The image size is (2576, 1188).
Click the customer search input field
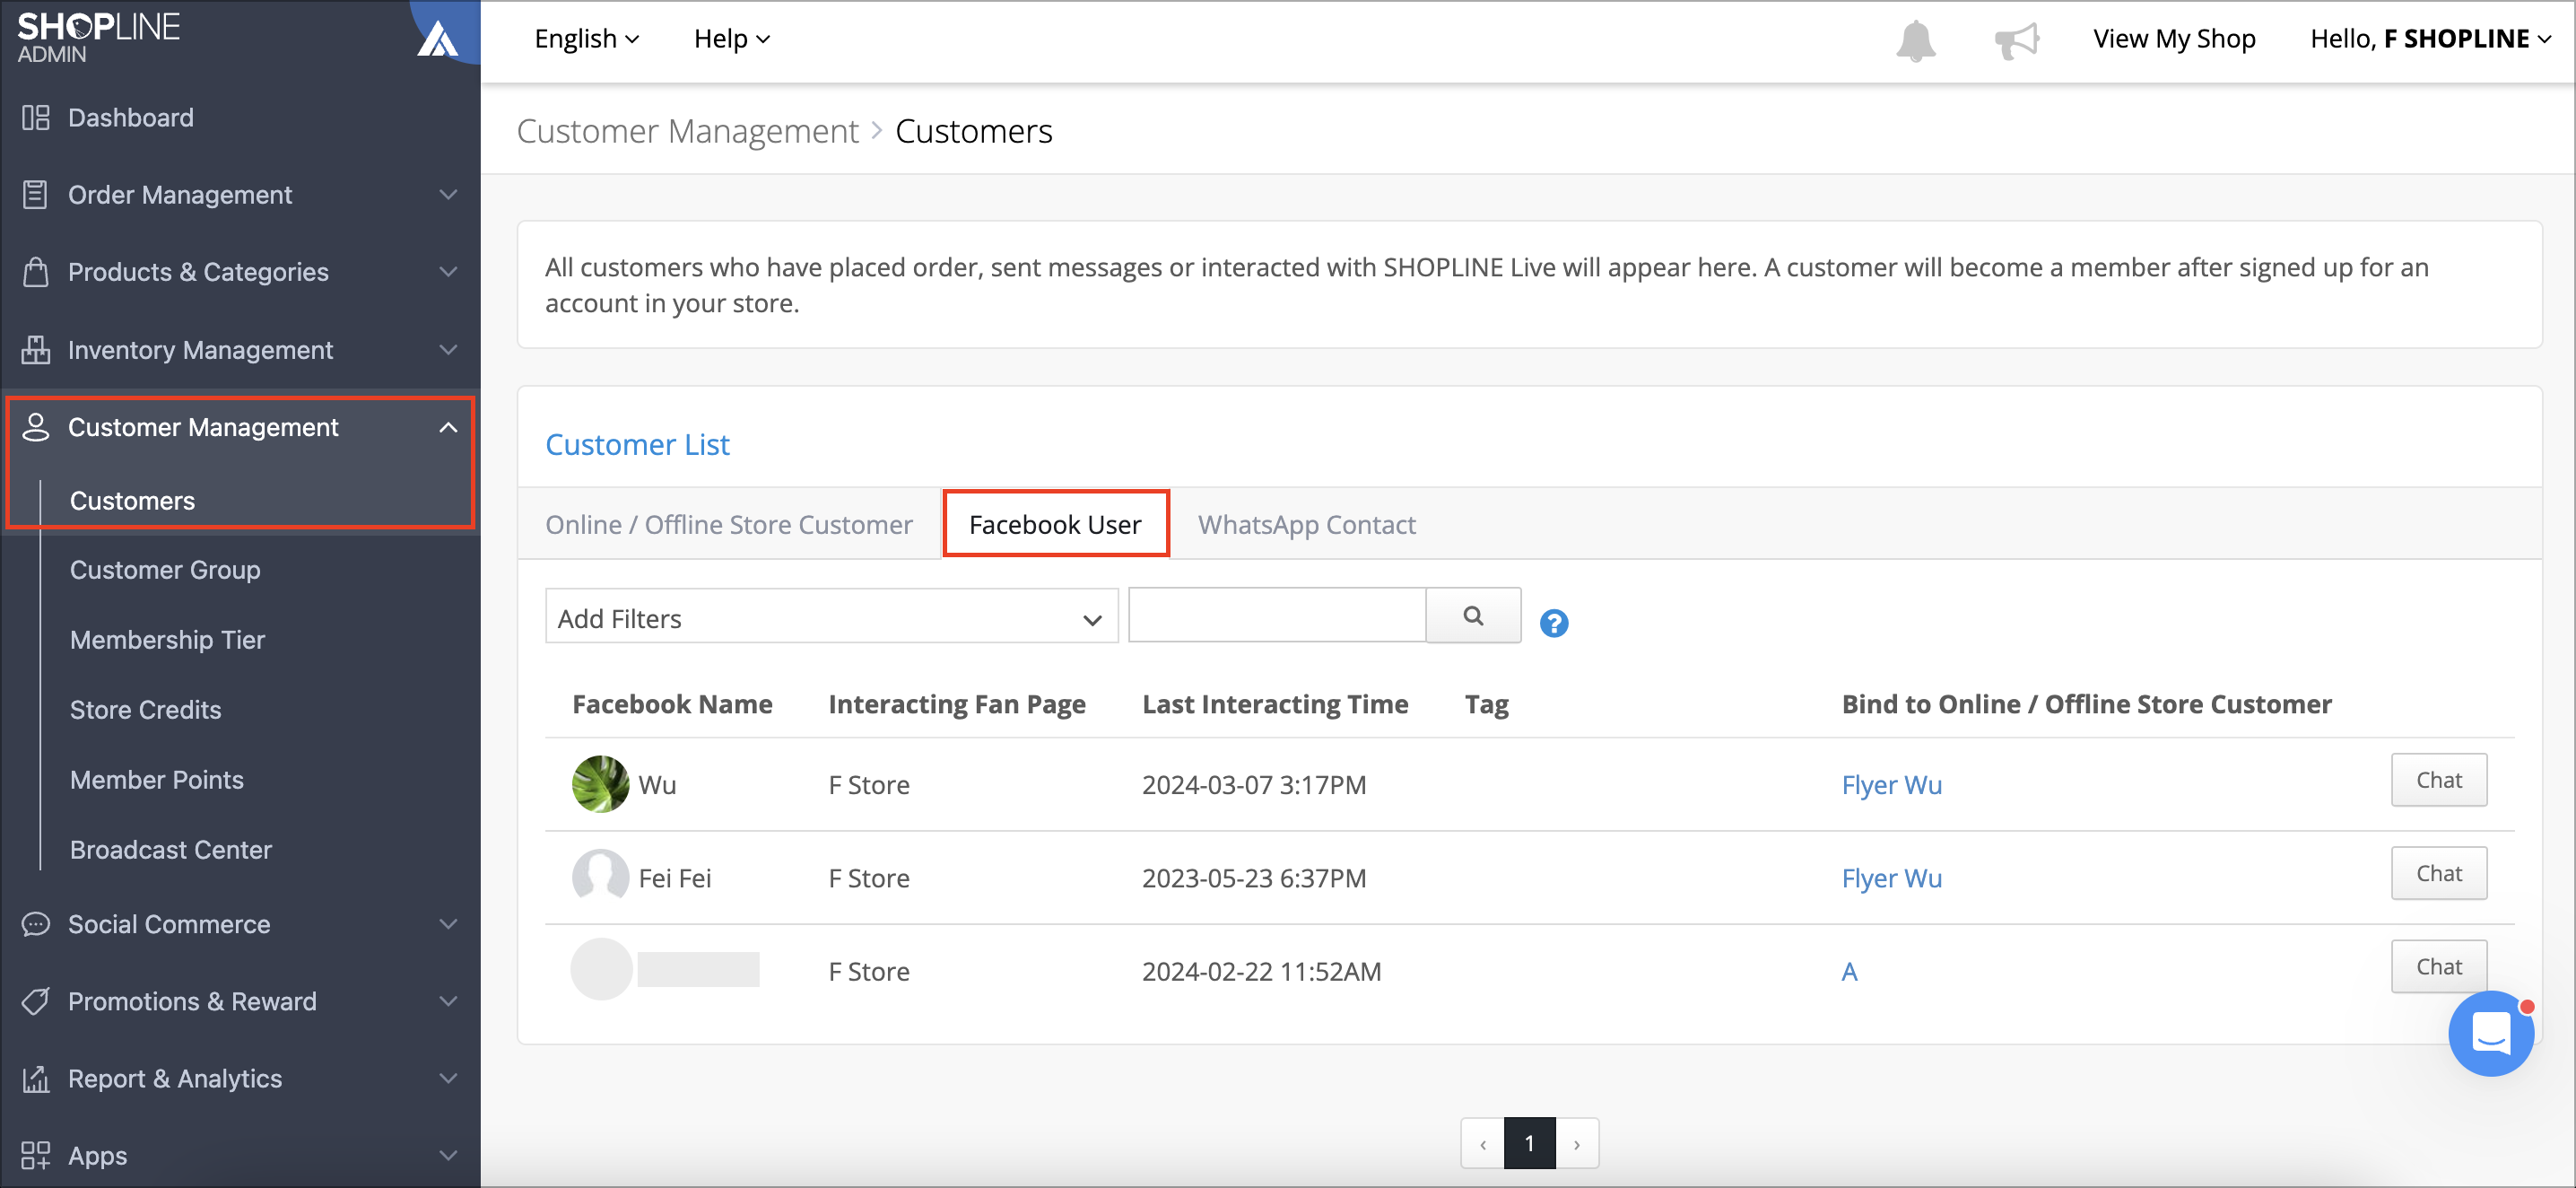pyautogui.click(x=1277, y=615)
